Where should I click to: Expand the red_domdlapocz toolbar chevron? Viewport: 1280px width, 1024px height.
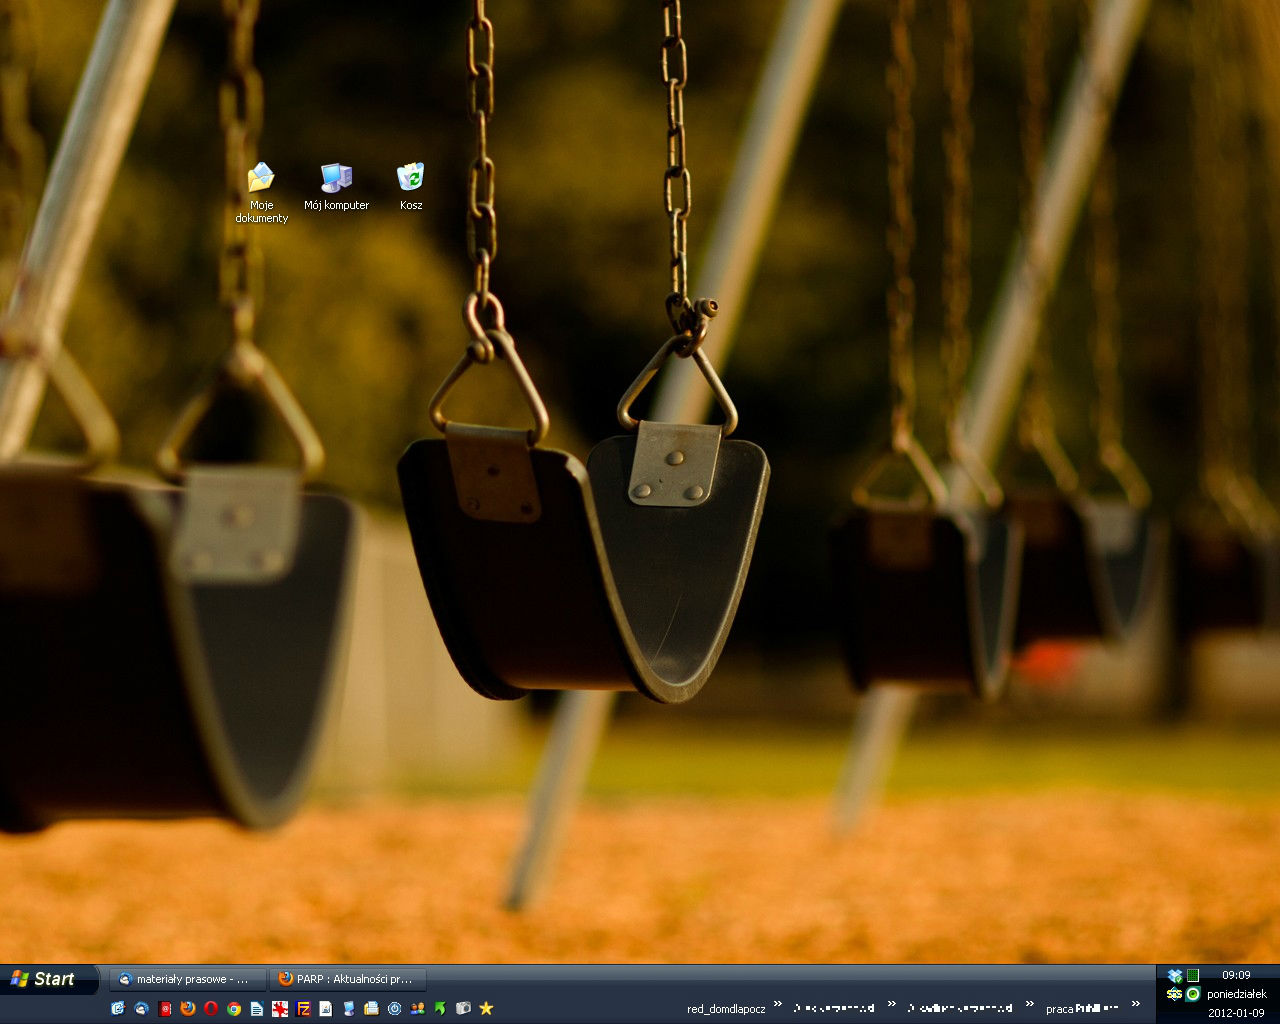tap(778, 1004)
